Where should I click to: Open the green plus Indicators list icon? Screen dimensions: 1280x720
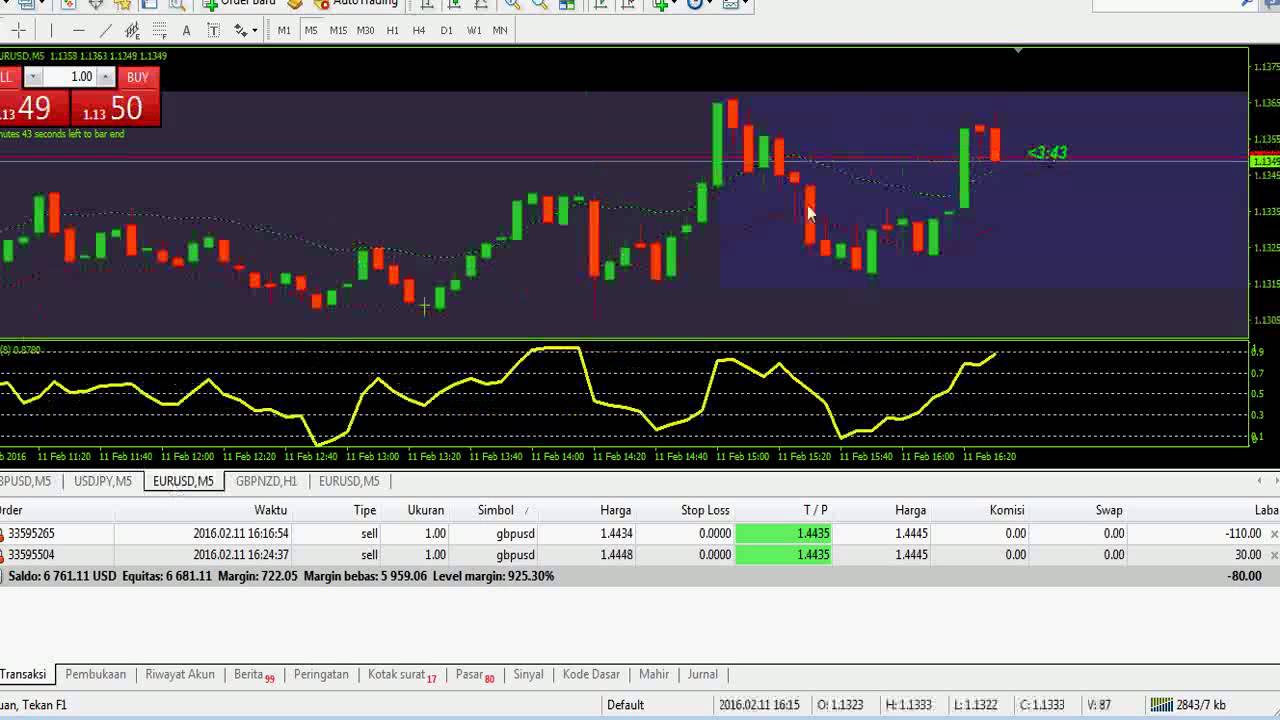[660, 4]
